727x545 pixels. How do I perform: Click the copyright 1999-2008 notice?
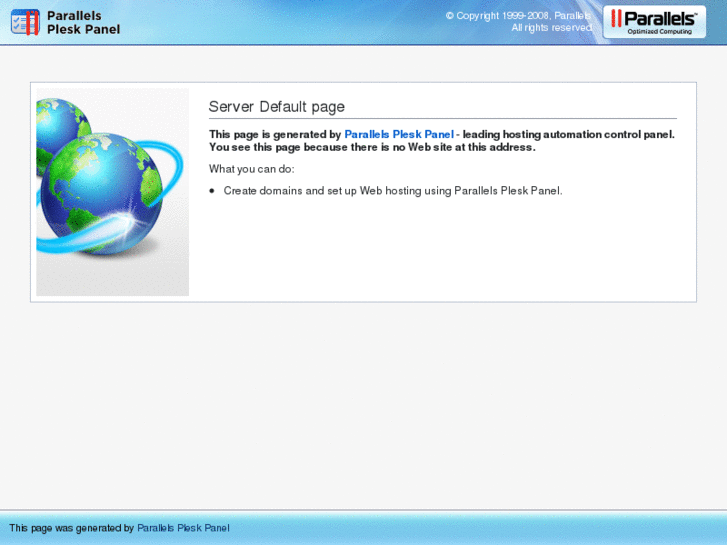coord(518,16)
